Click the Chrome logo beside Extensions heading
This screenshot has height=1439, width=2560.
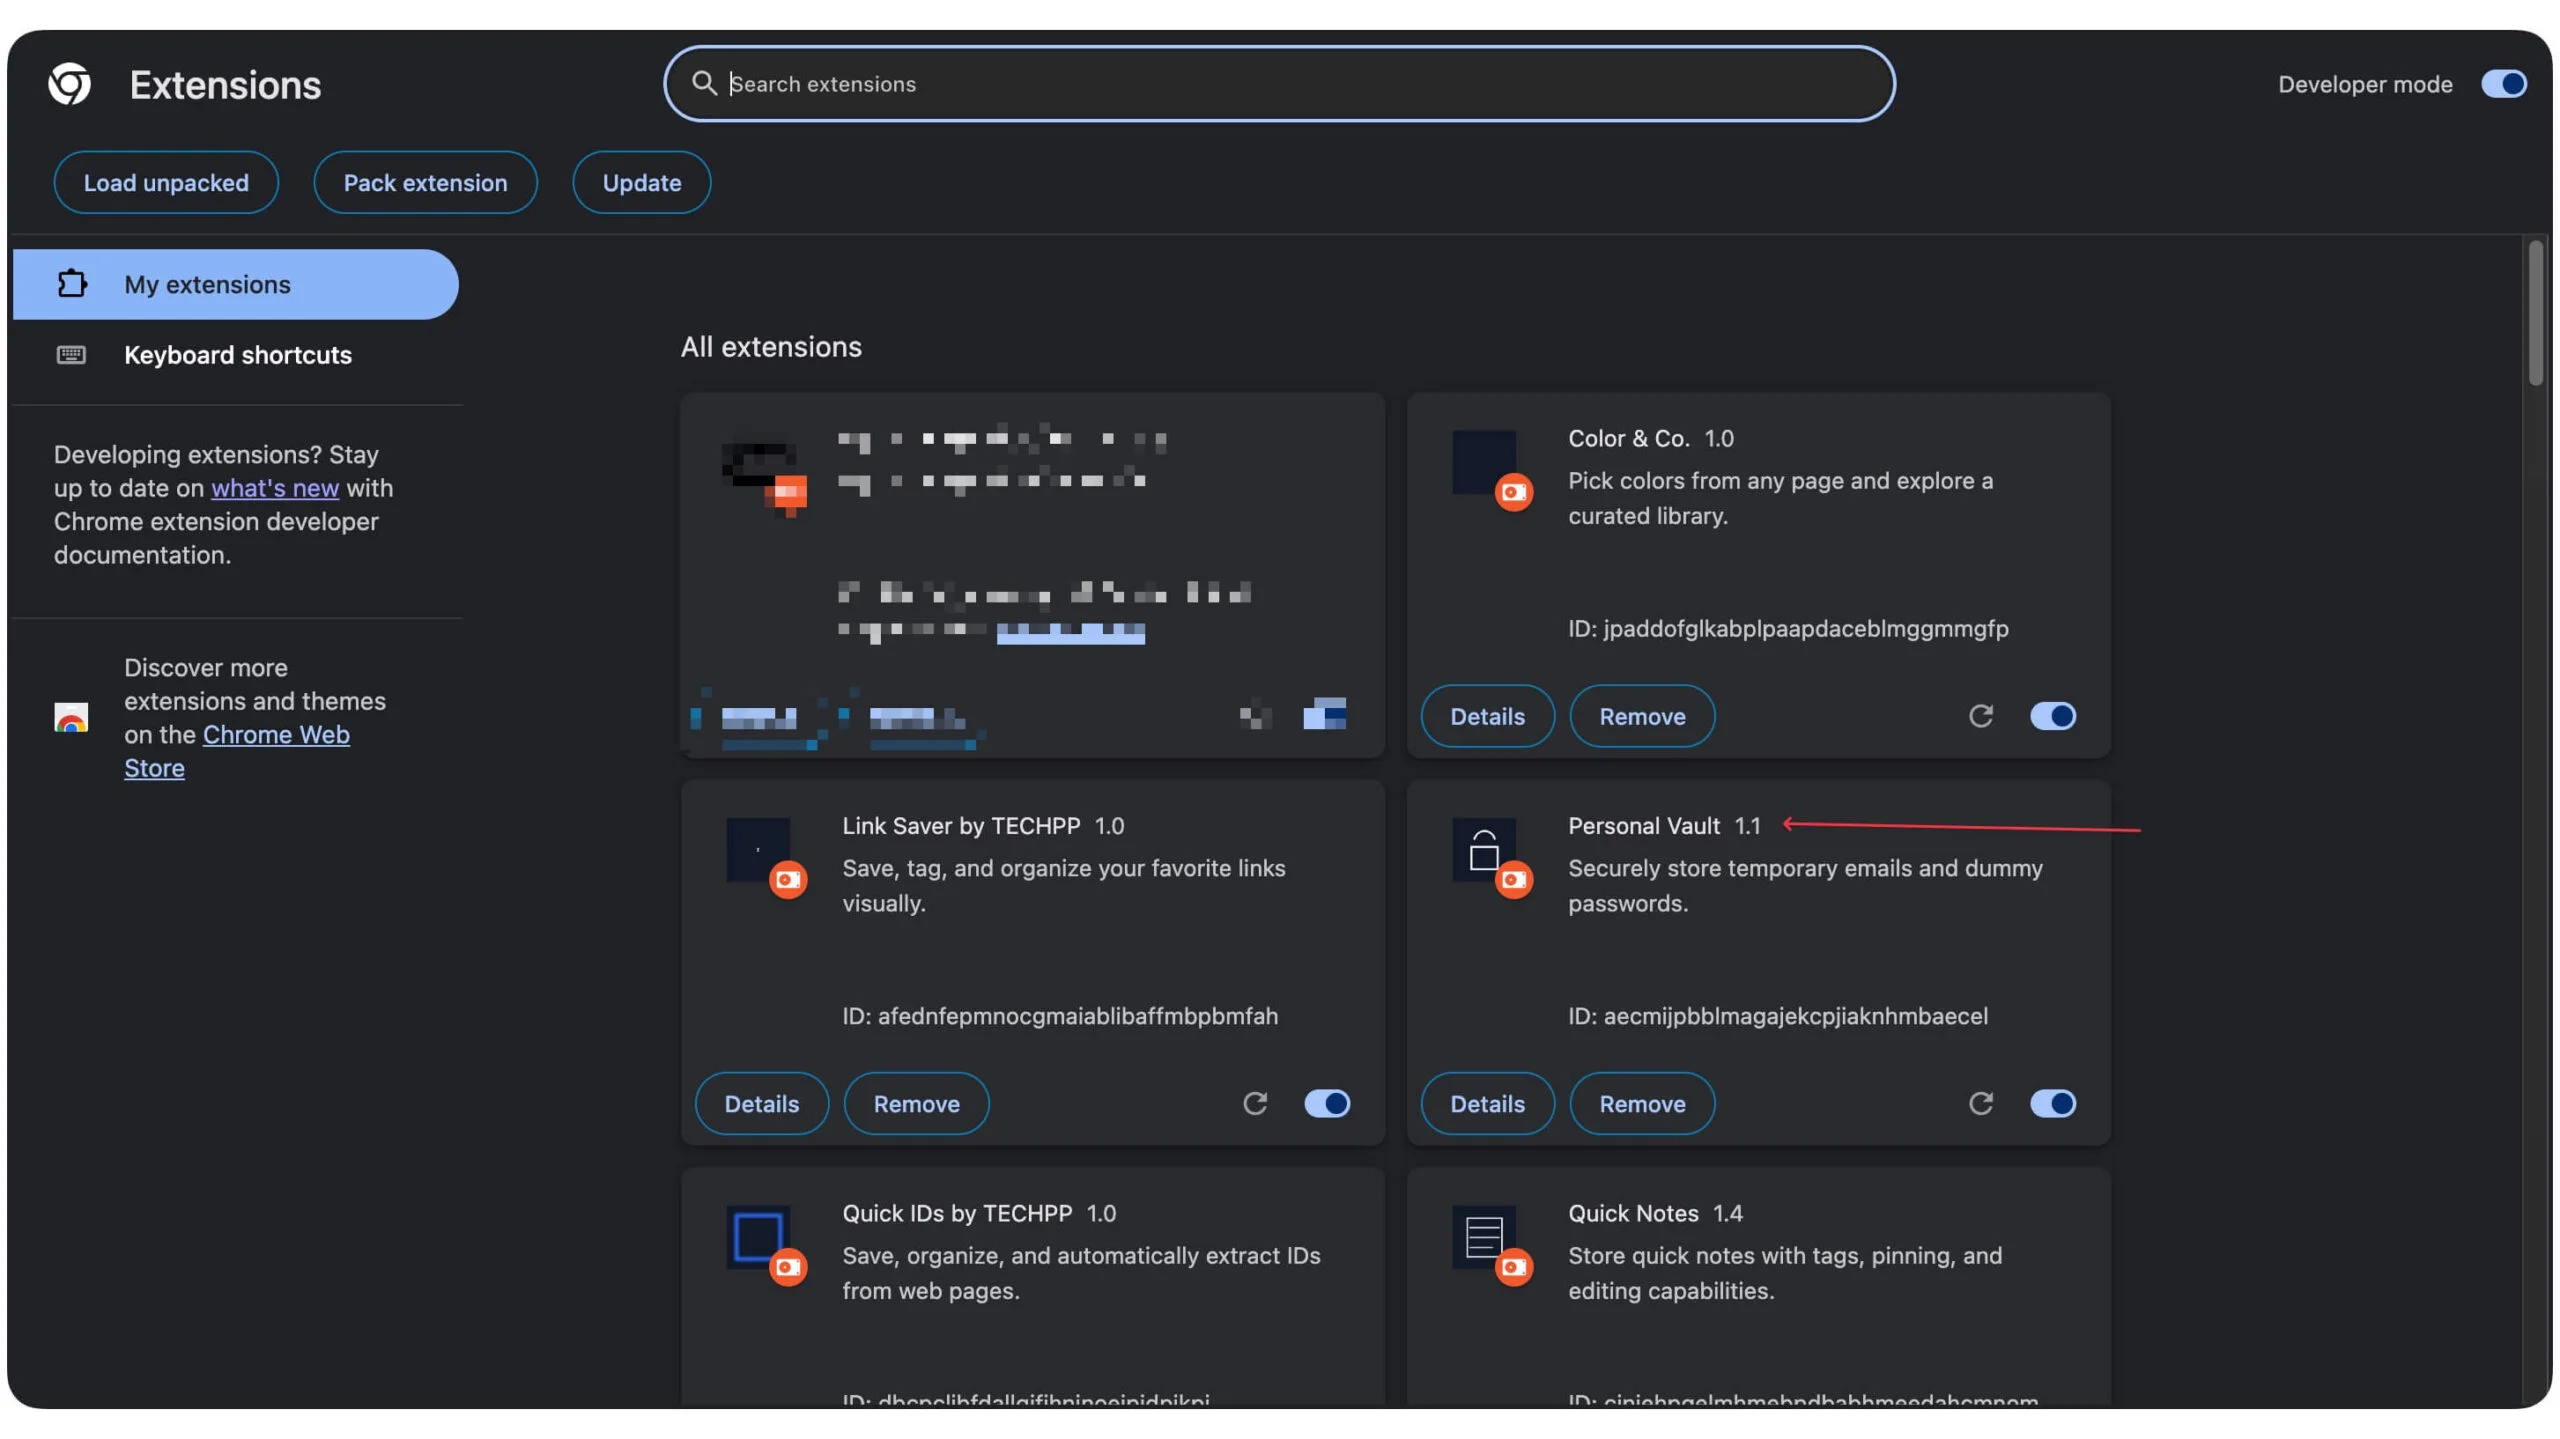[70, 84]
